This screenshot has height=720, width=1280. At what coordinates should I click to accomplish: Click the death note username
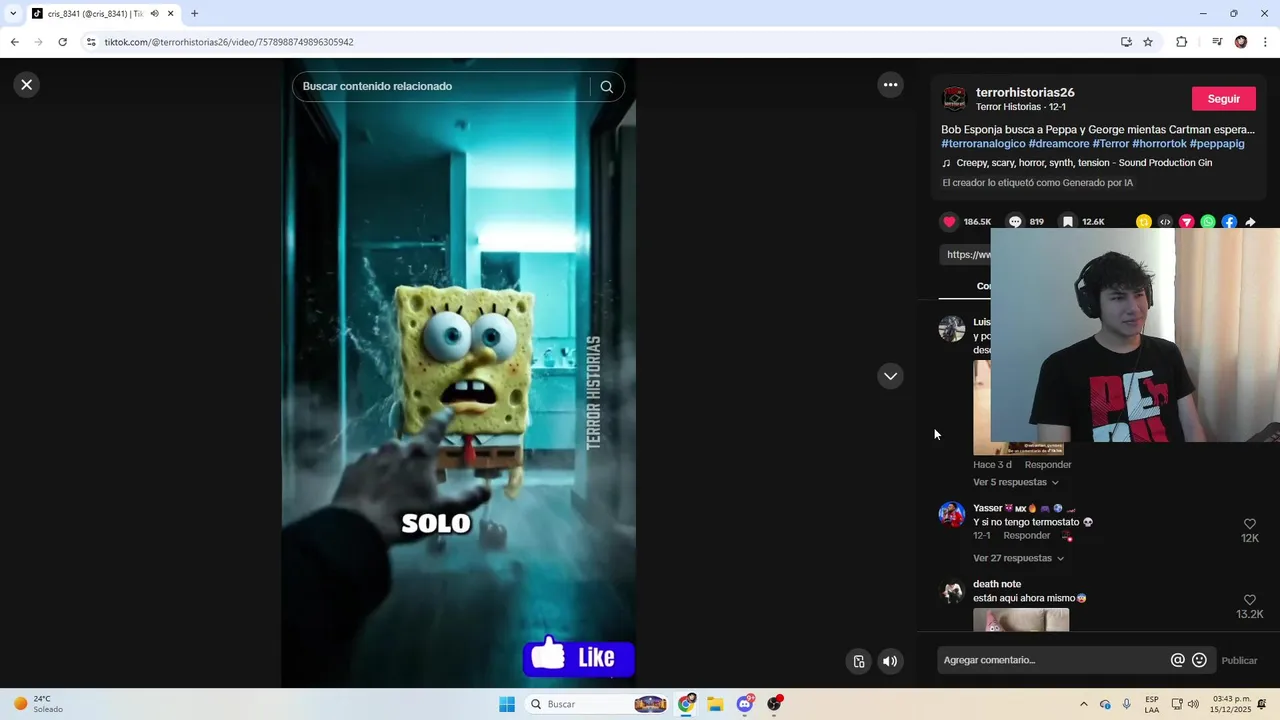click(997, 584)
